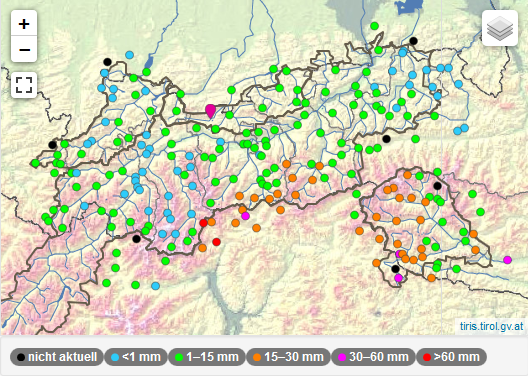Click the magenta location pin marker
The image size is (528, 376).
(210, 111)
